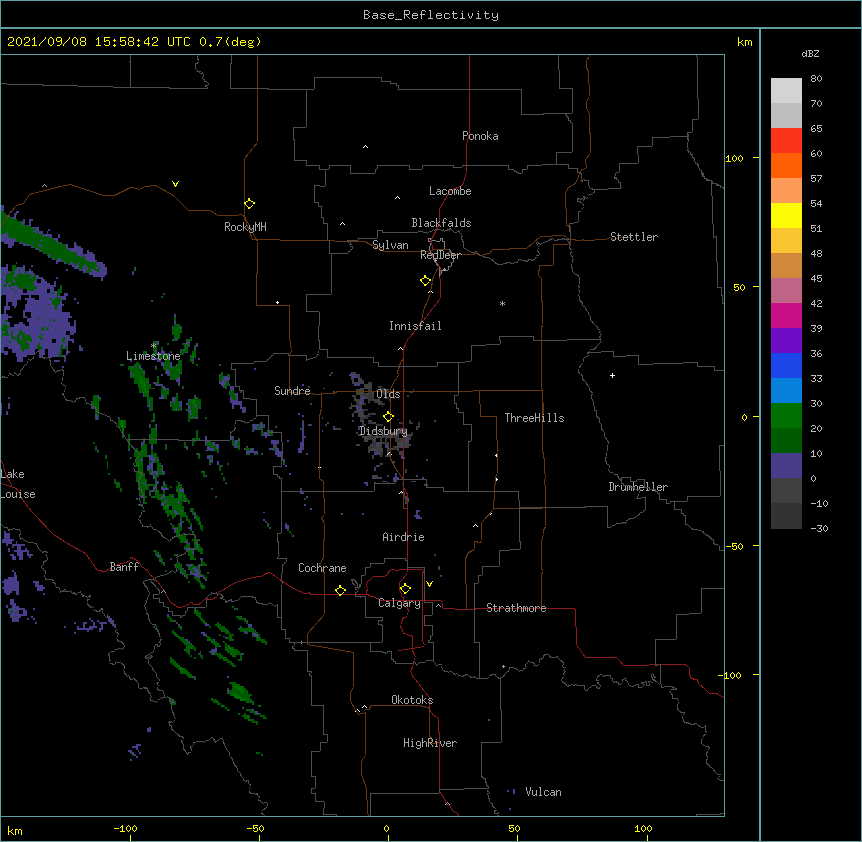Select the yellow diamond between Olds and Didsbury
The width and height of the screenshot is (862, 842).
388,417
